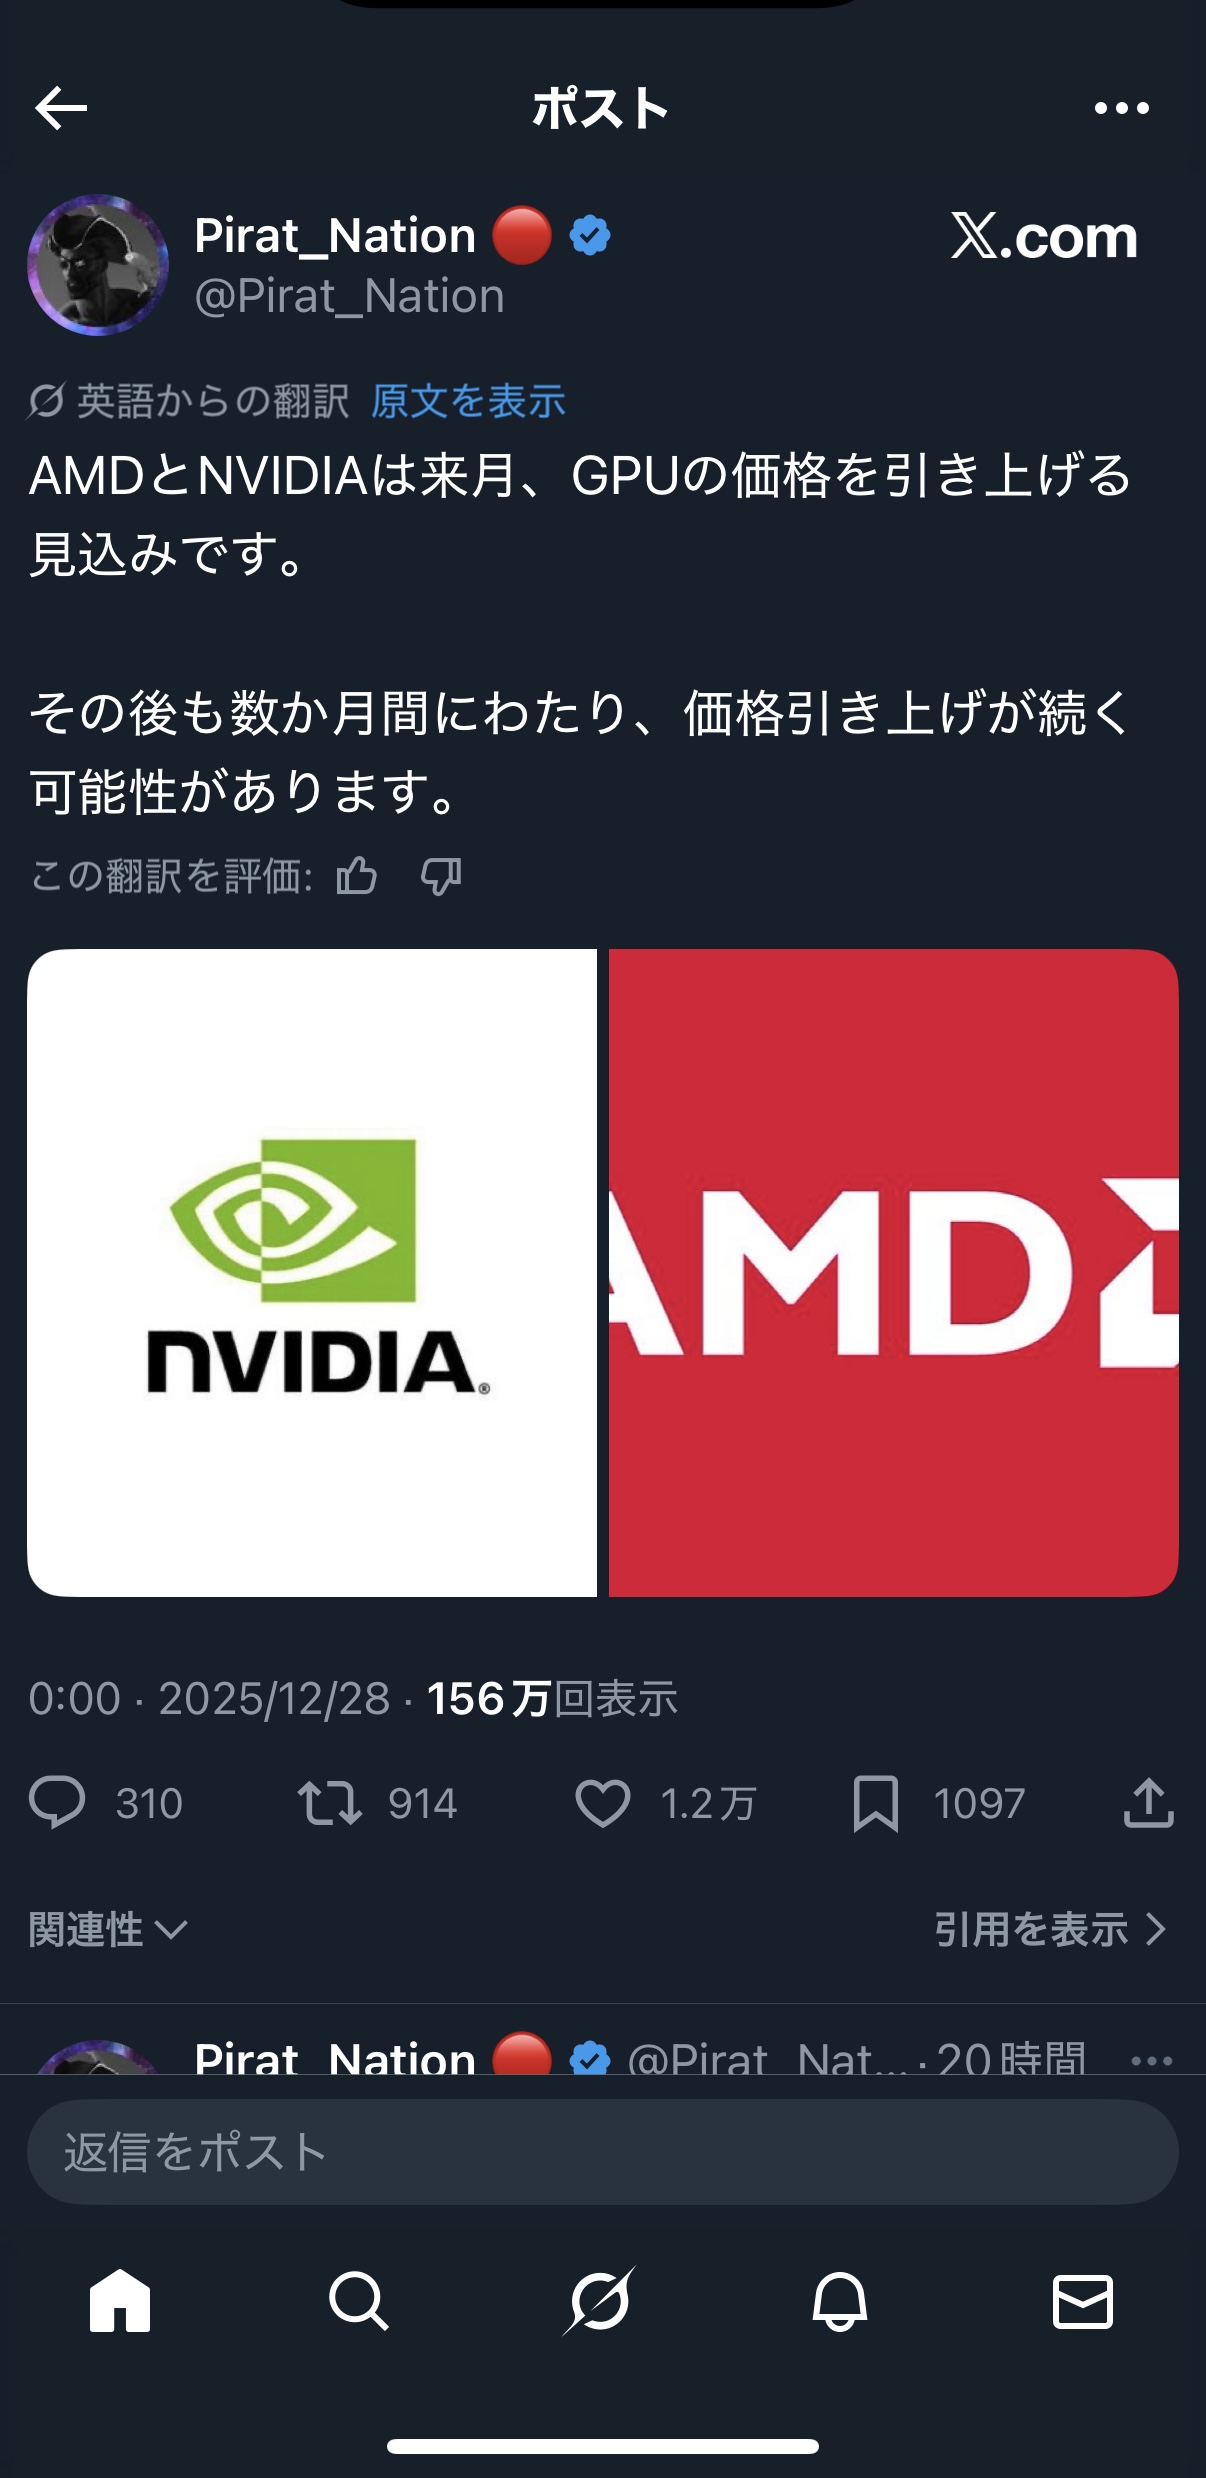Show original text via 原文を表示
The width and height of the screenshot is (1206, 2478).
pos(468,401)
